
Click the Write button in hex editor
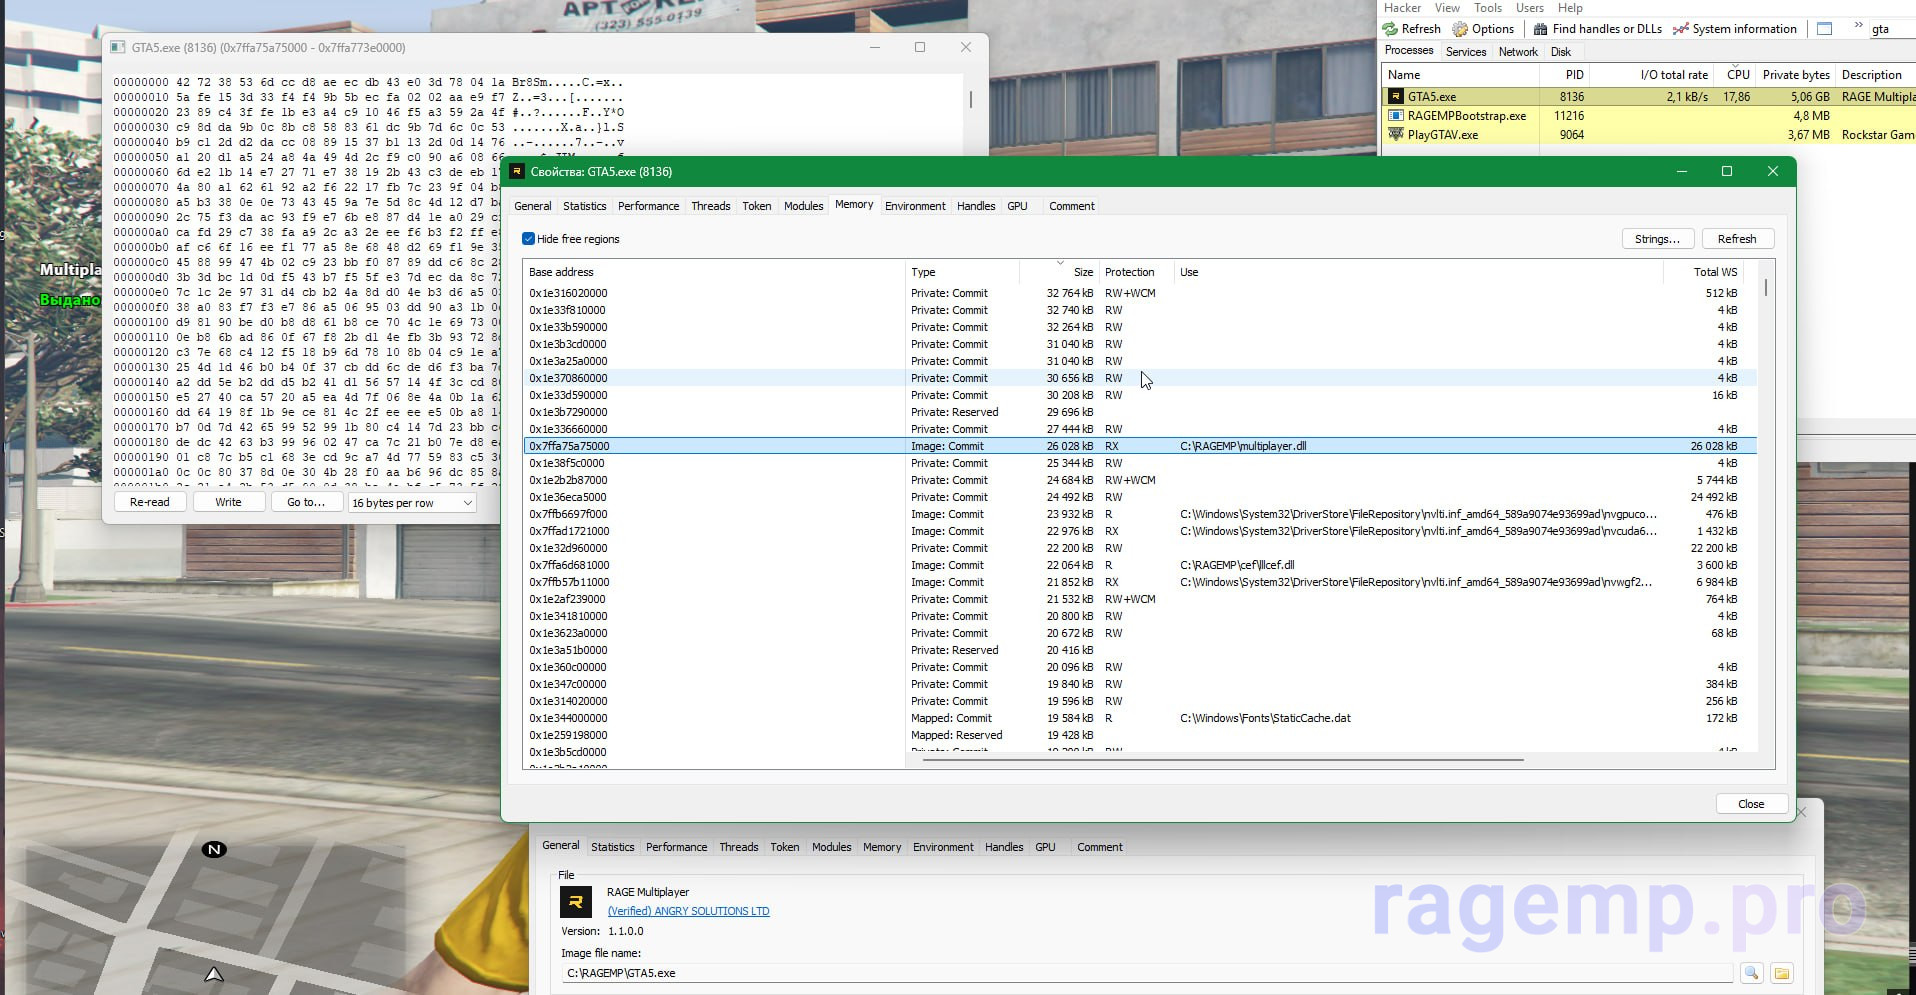tap(228, 502)
